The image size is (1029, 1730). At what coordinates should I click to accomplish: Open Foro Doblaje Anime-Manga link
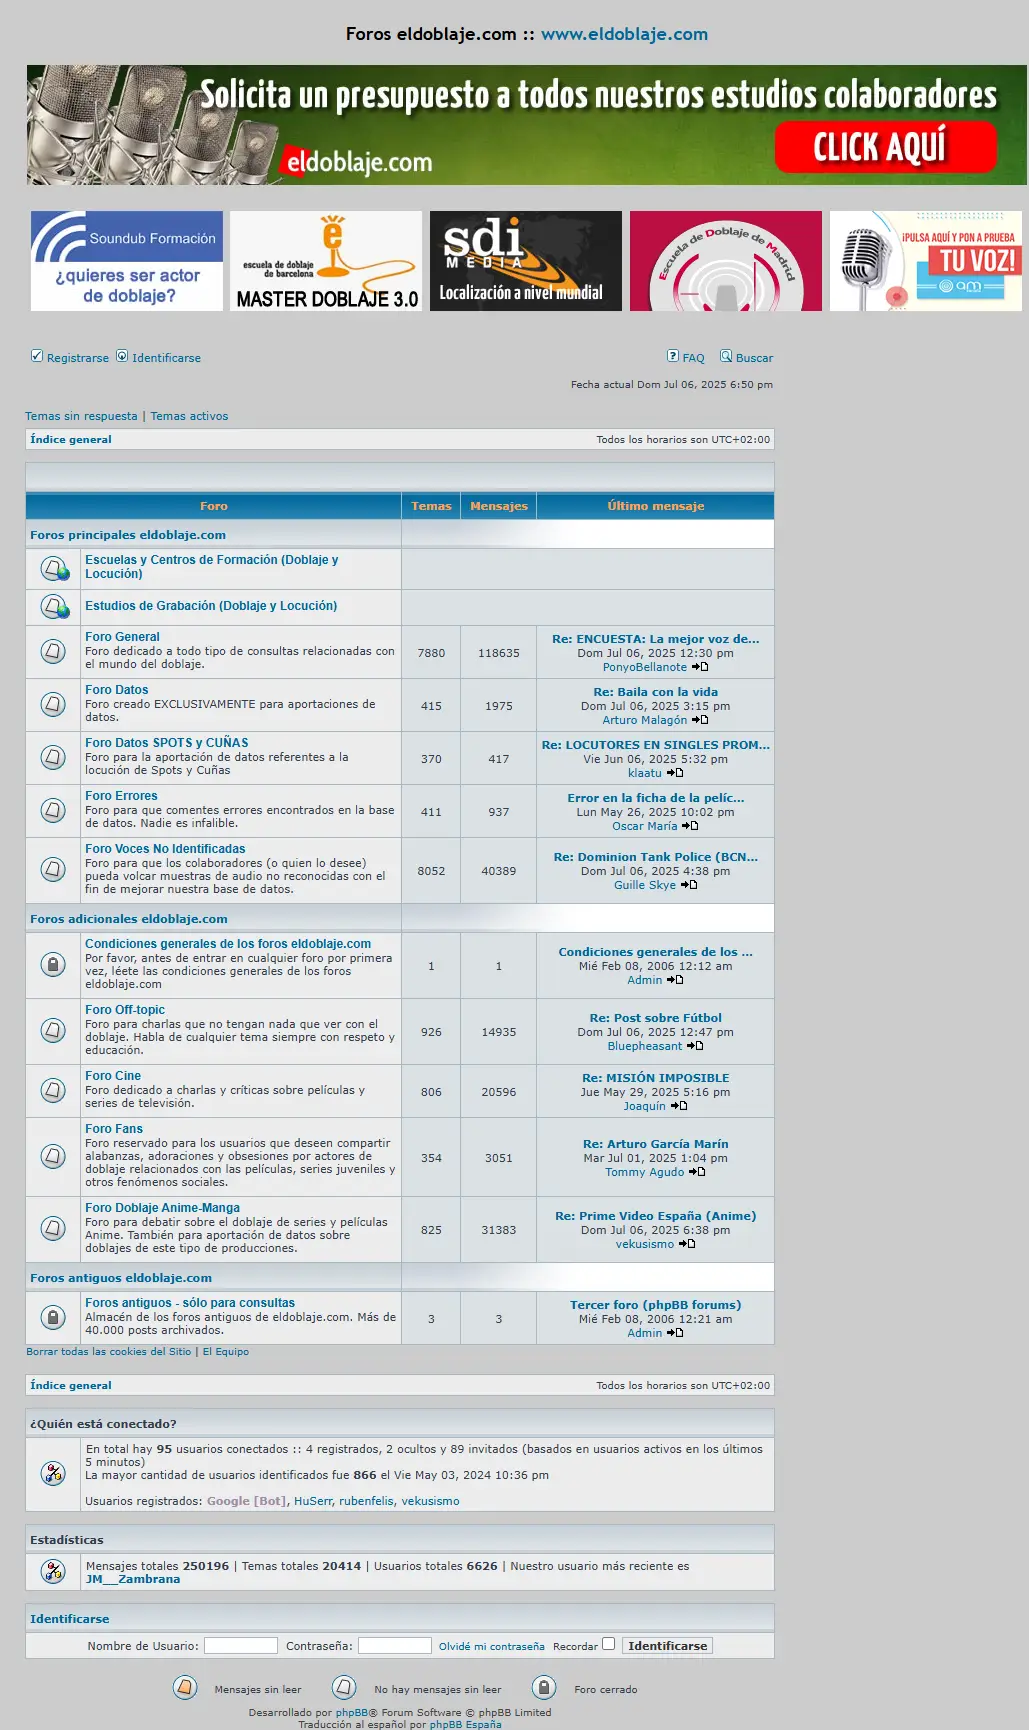click(162, 1208)
